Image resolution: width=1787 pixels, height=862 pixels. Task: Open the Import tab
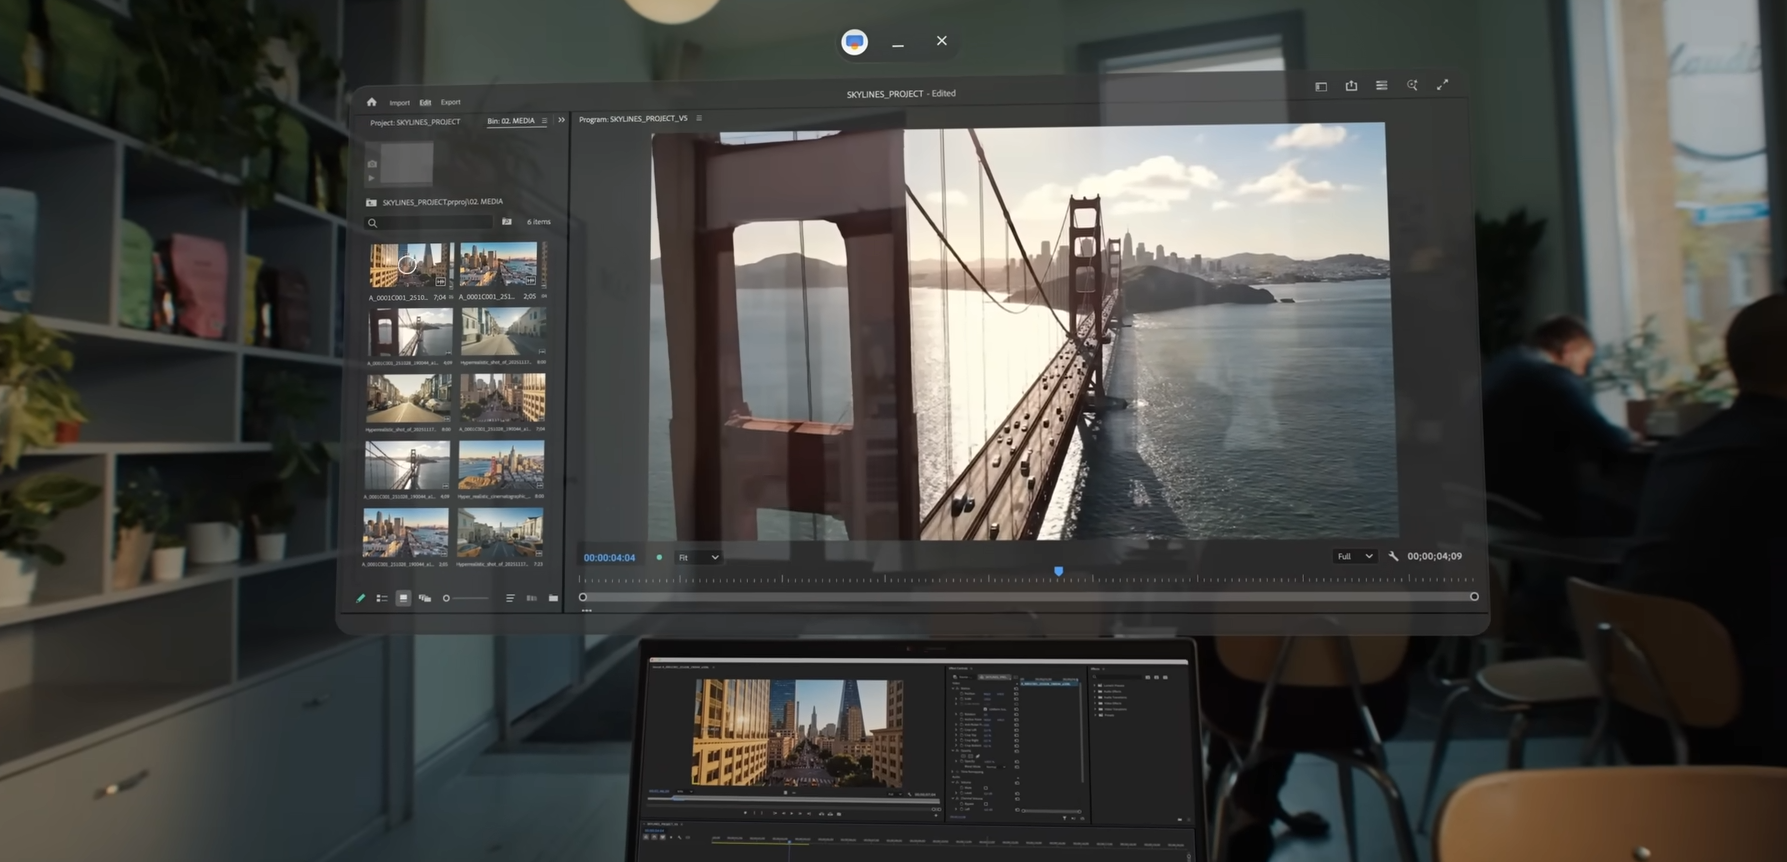point(399,102)
